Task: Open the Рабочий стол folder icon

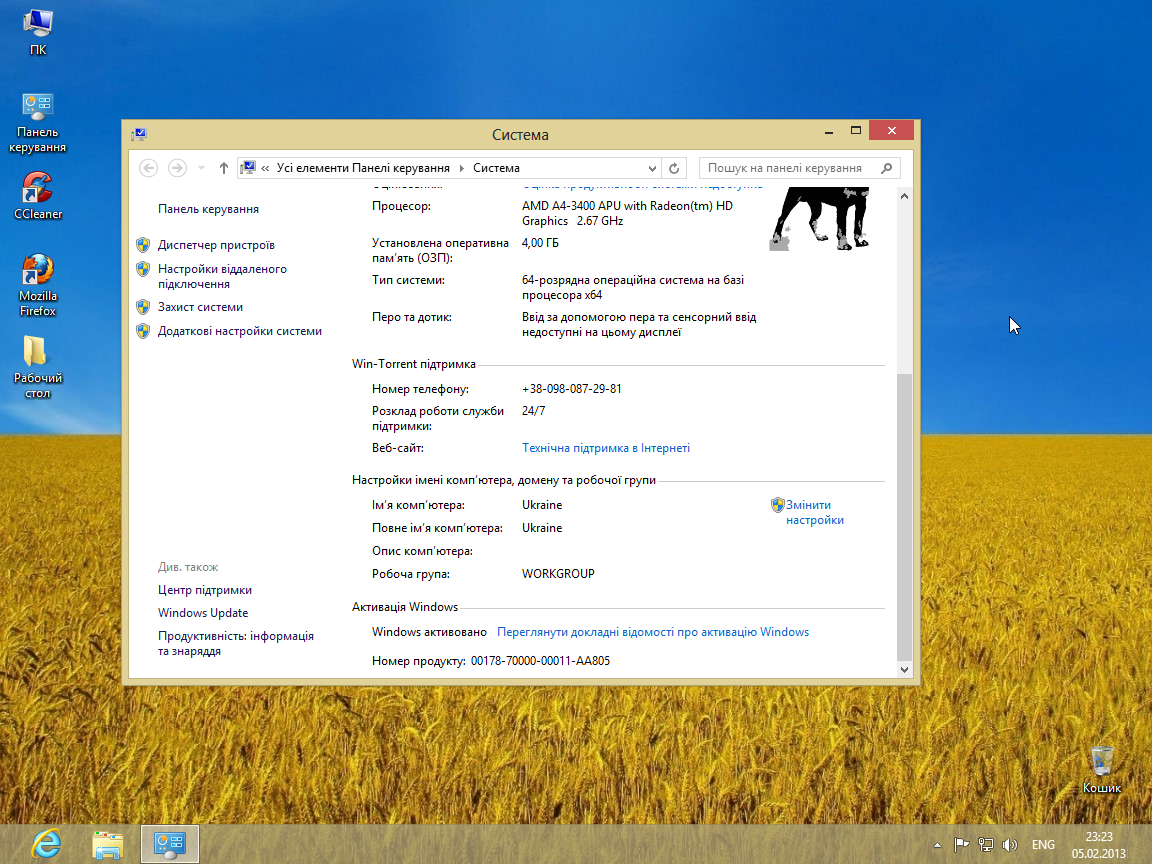Action: coord(37,367)
